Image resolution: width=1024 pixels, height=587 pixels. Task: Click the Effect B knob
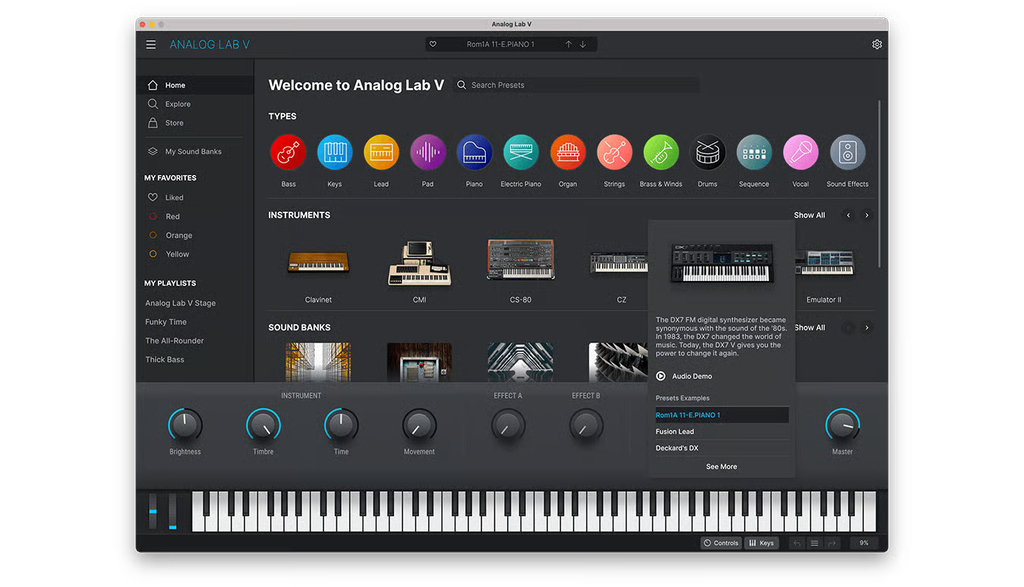[586, 425]
